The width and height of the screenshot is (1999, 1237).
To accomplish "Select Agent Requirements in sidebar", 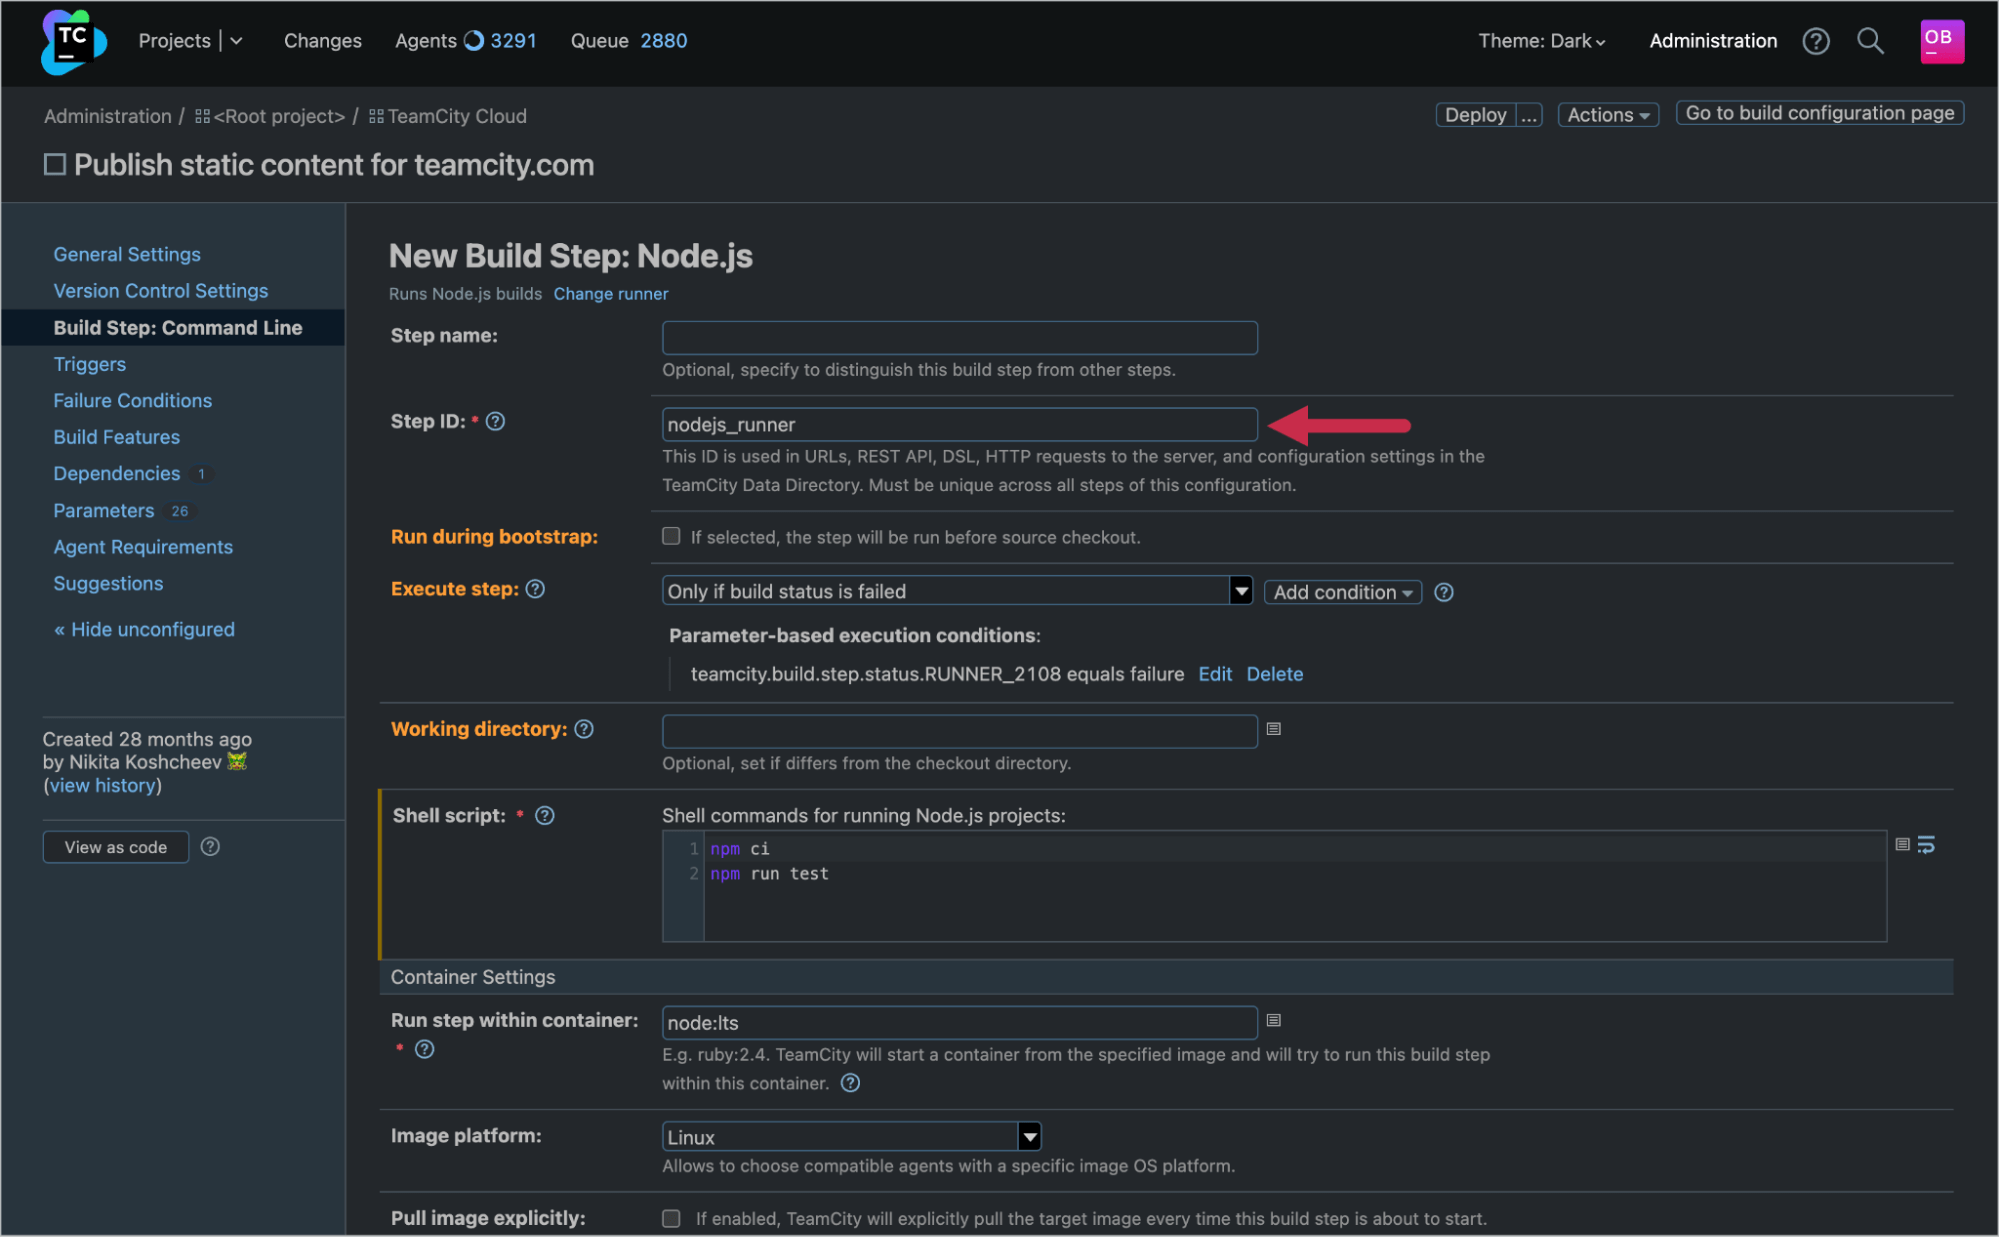I will [x=143, y=547].
